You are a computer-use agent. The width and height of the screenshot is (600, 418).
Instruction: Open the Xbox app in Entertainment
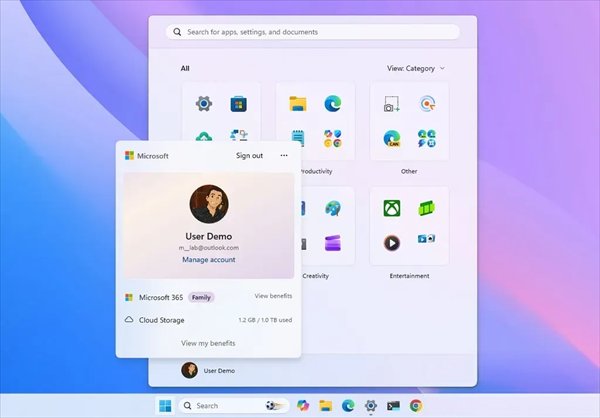(392, 208)
